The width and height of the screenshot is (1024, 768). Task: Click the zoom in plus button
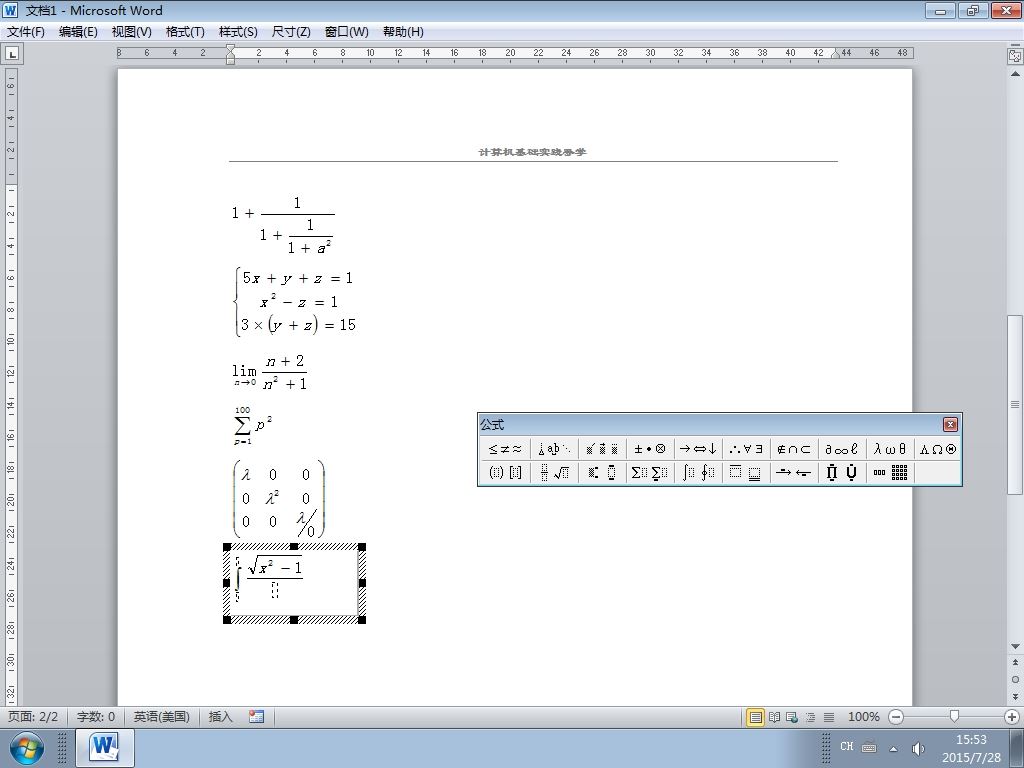click(x=1012, y=717)
